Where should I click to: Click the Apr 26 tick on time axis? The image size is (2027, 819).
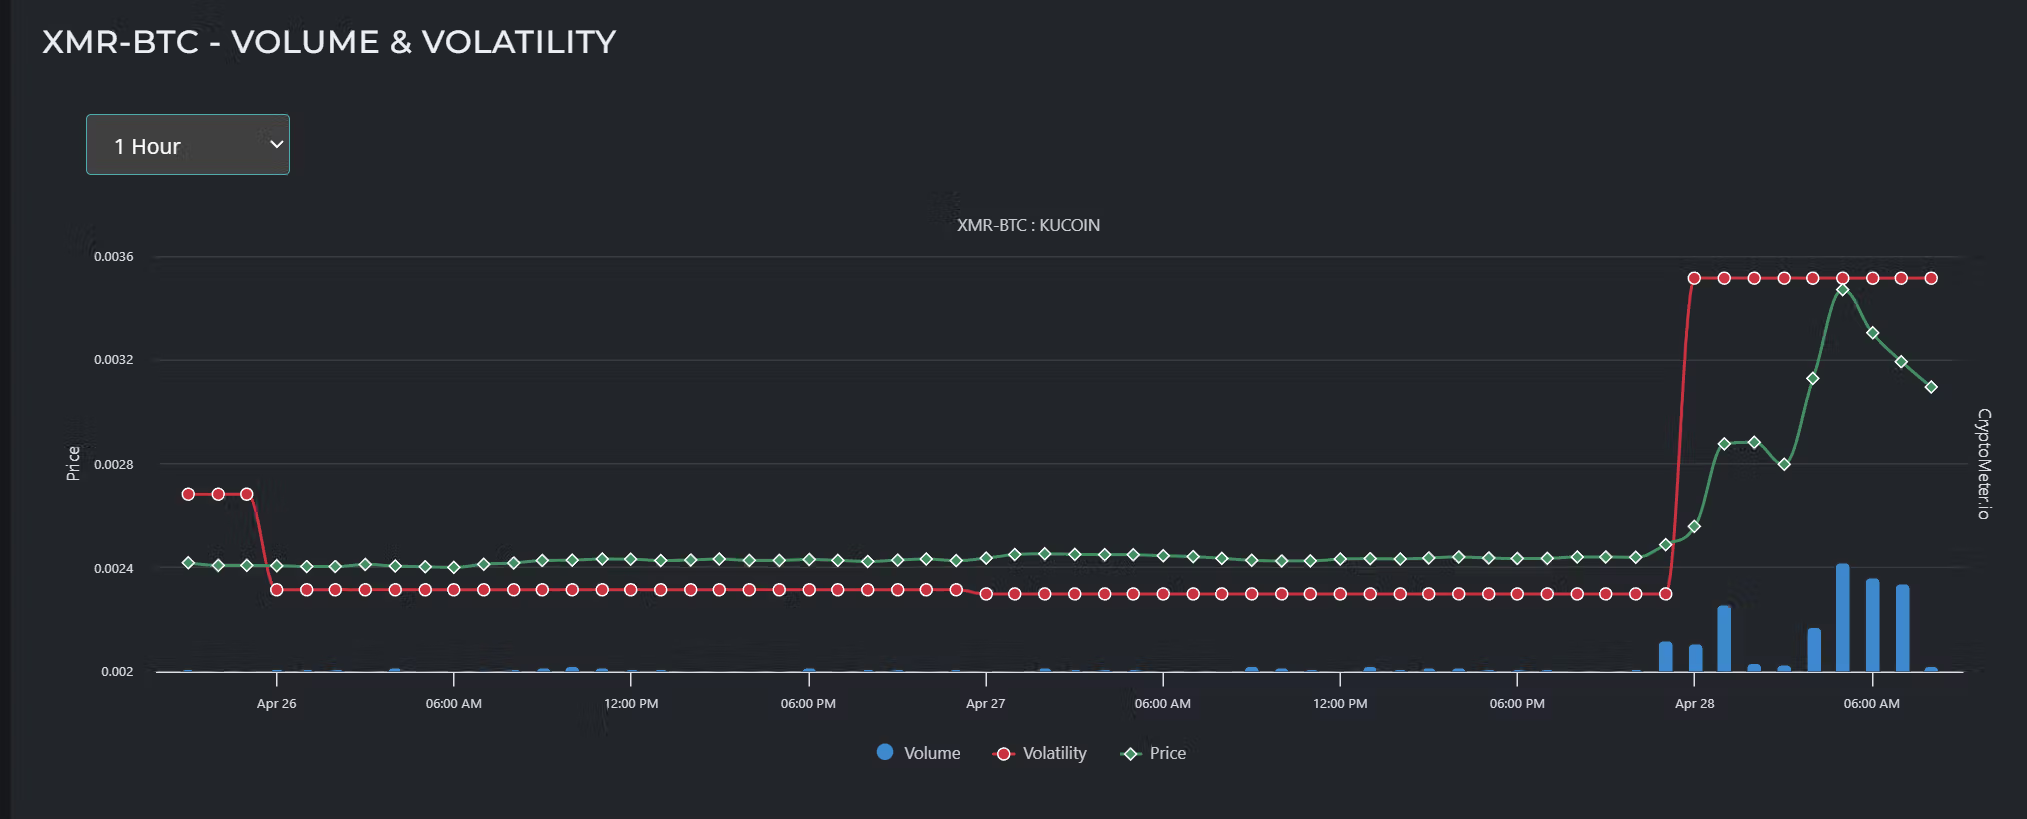pyautogui.click(x=276, y=703)
